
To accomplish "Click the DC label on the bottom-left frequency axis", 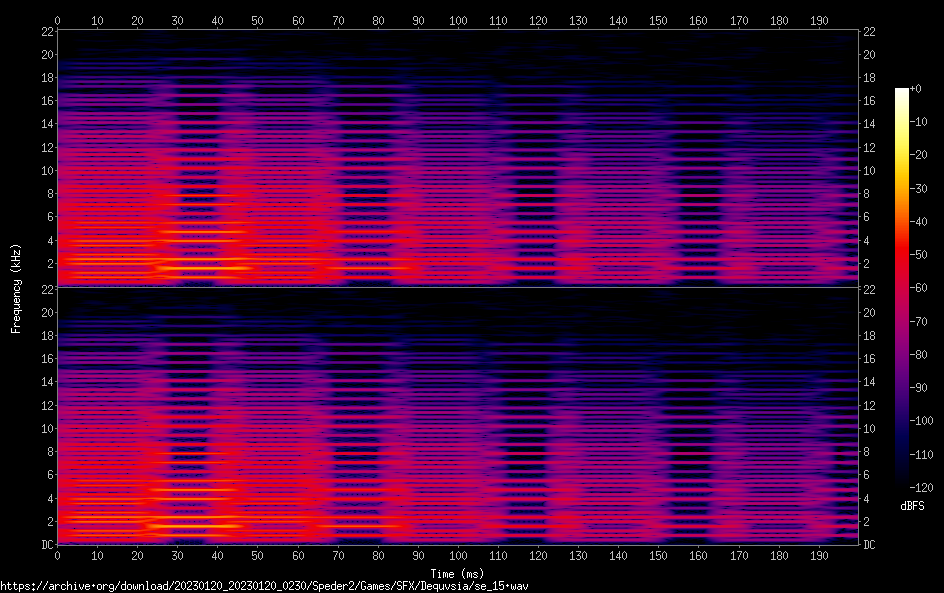I will point(45,544).
